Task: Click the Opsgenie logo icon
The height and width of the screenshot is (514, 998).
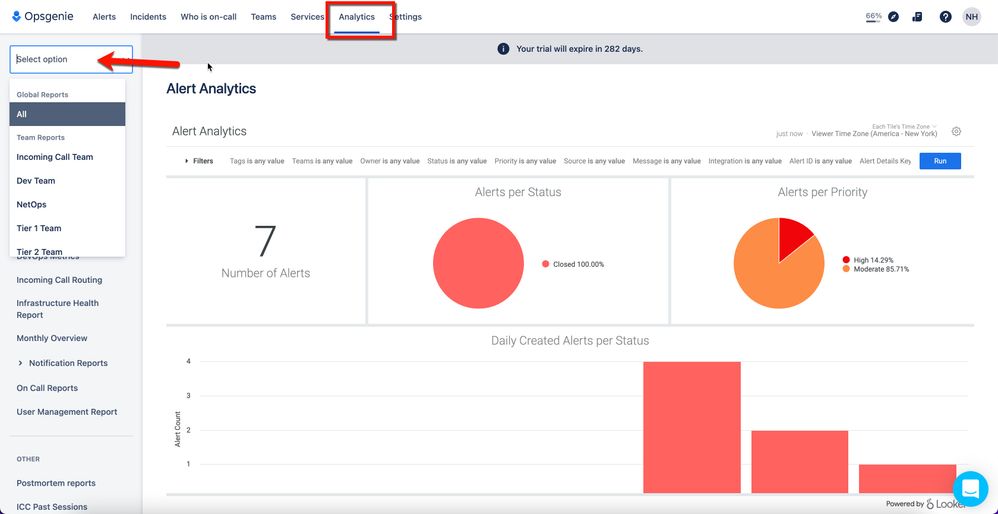Action: pyautogui.click(x=17, y=17)
